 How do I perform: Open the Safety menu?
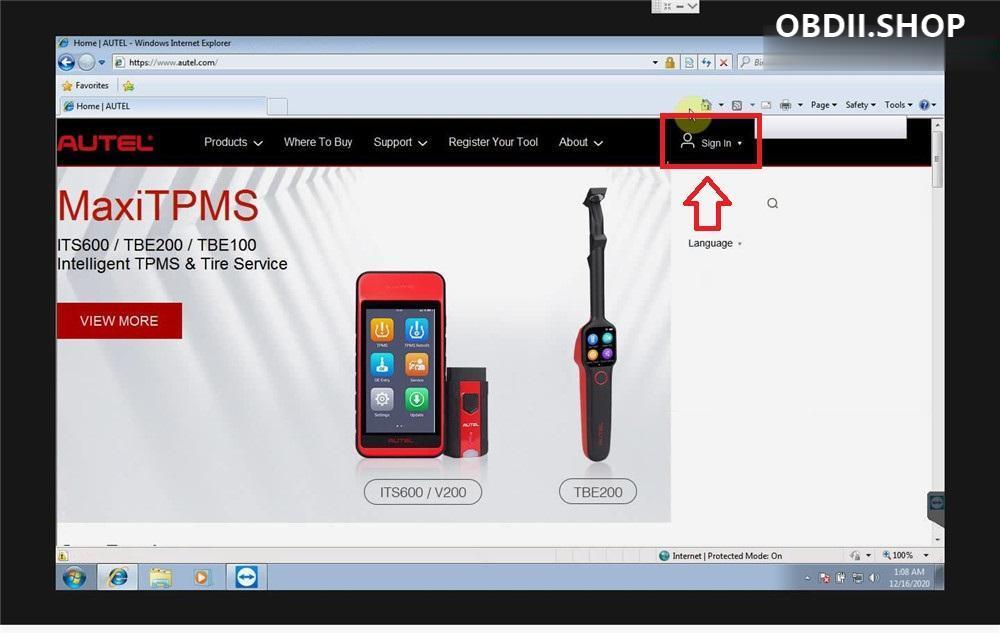pyautogui.click(x=860, y=105)
